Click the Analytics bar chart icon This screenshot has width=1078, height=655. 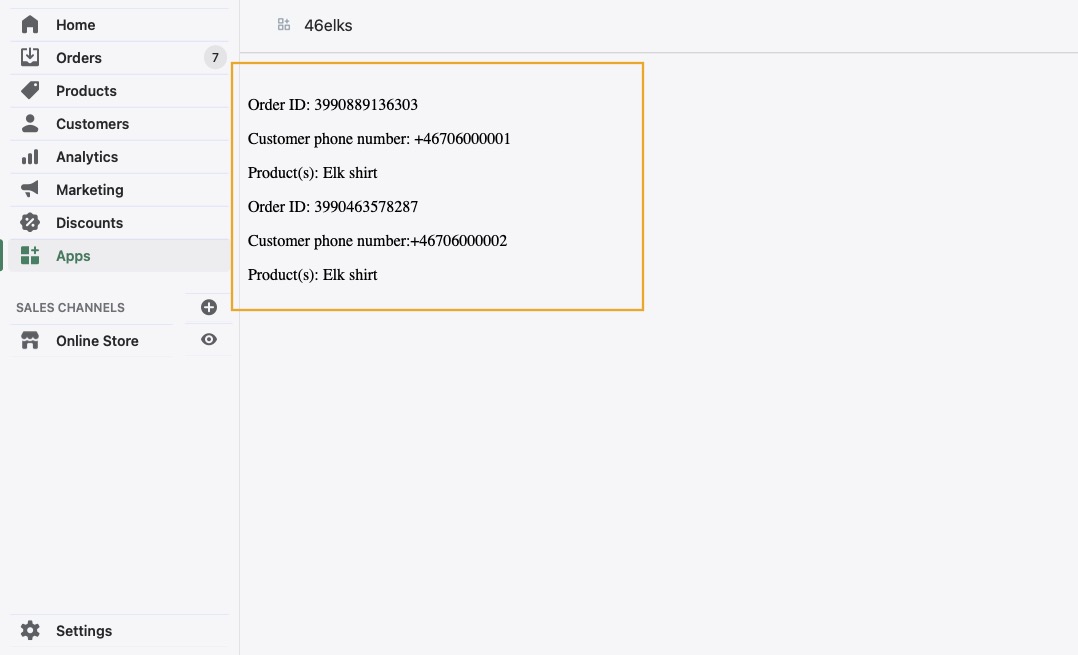[x=30, y=157]
